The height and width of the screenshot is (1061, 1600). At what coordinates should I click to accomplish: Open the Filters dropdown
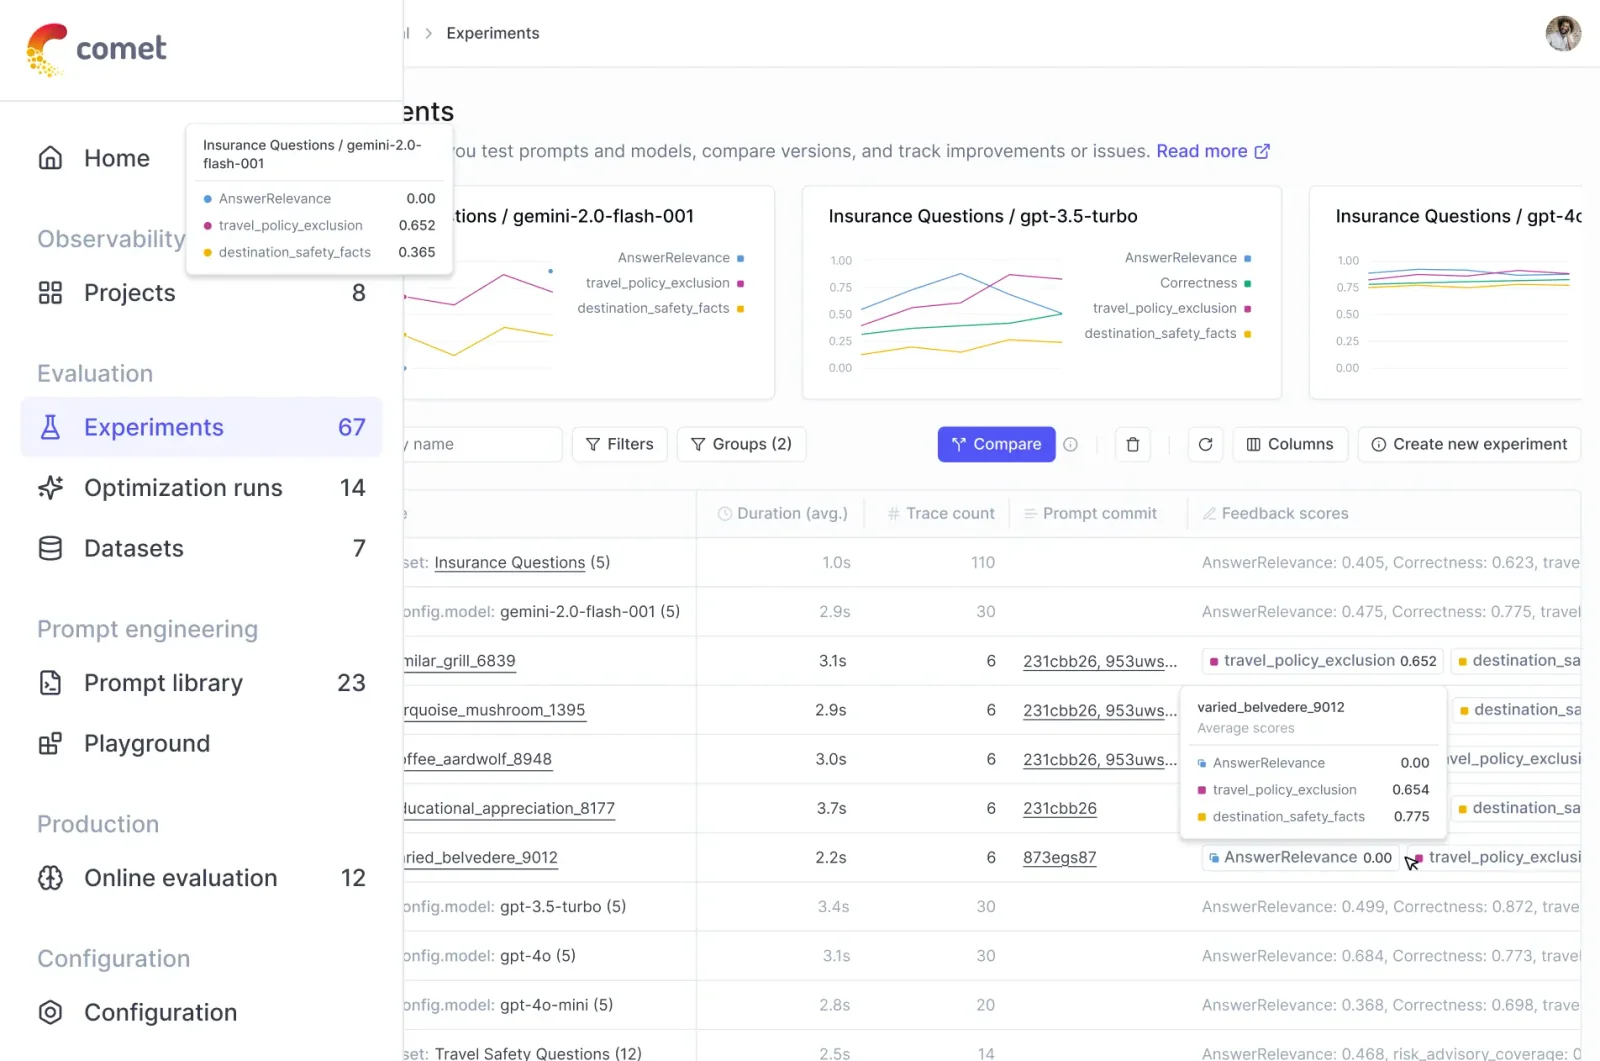(619, 445)
